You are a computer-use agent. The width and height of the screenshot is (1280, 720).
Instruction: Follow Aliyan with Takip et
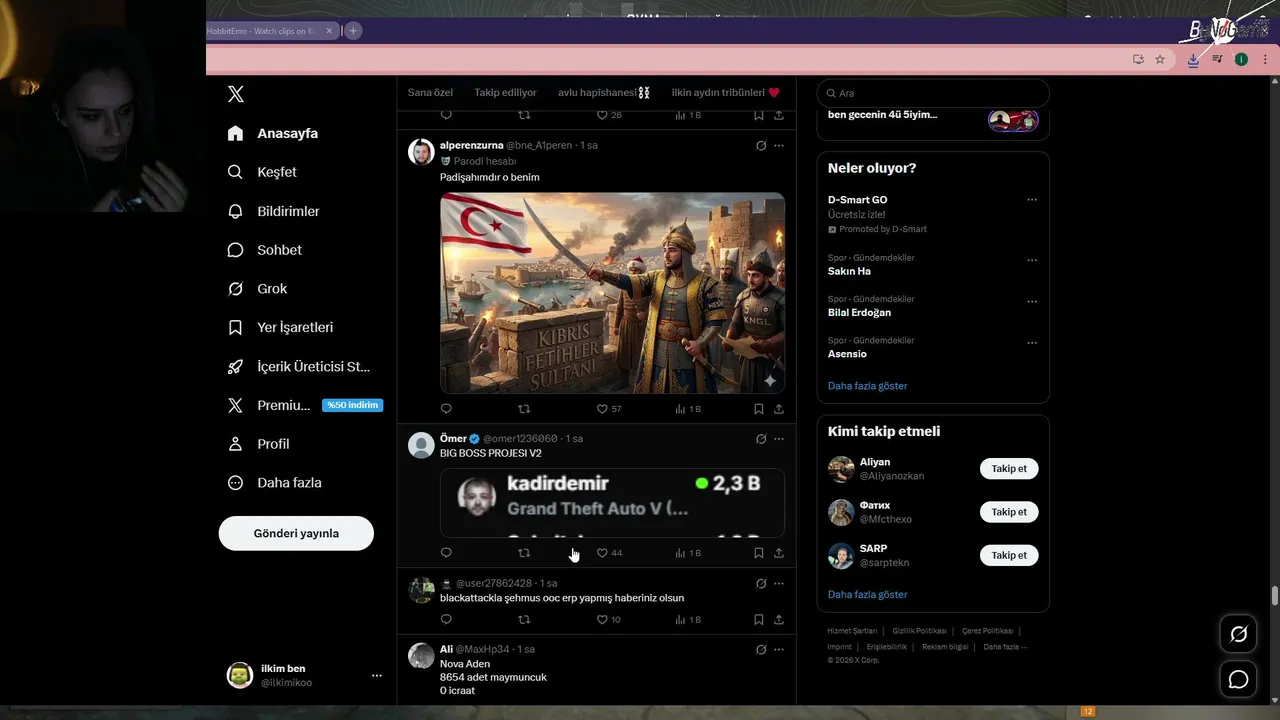pyautogui.click(x=1009, y=469)
